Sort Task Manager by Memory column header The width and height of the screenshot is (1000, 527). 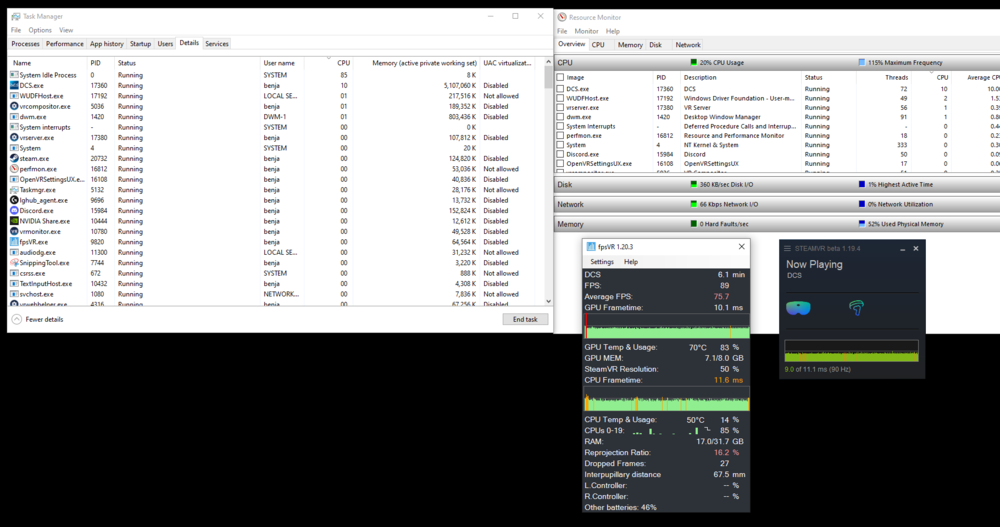pos(416,63)
